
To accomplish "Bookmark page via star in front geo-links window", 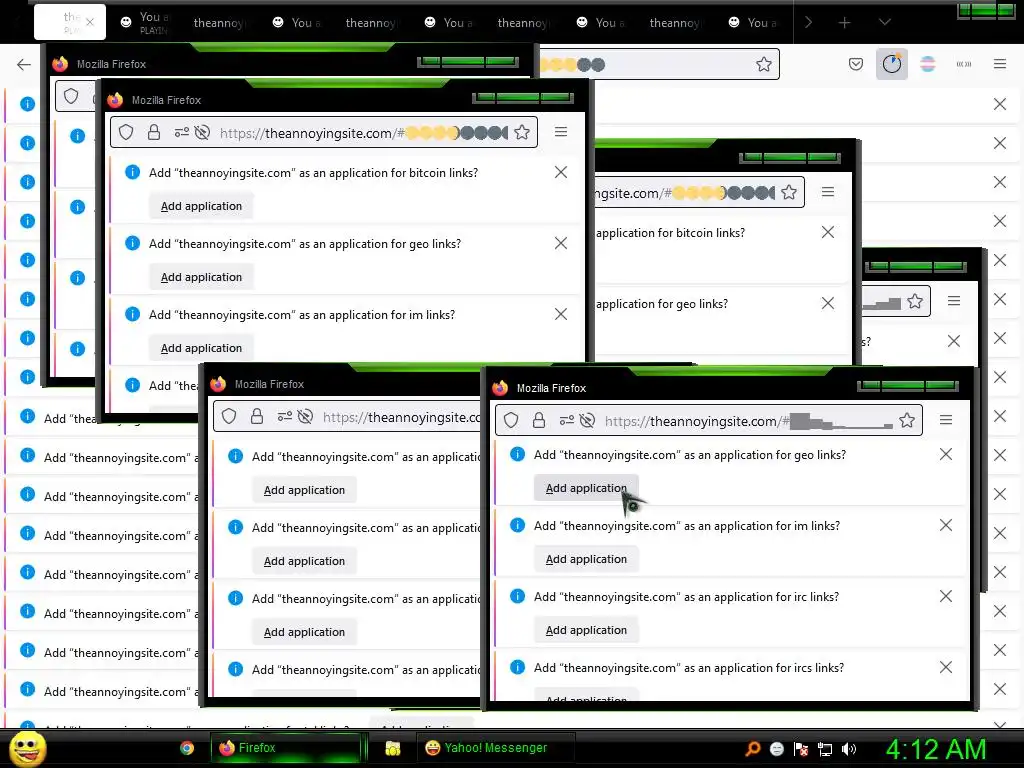I will click(x=906, y=420).
